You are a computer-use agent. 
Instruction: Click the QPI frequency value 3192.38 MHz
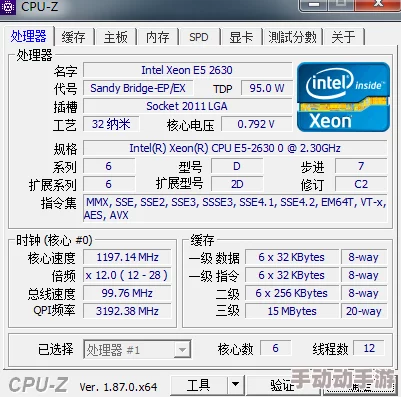[127, 311]
